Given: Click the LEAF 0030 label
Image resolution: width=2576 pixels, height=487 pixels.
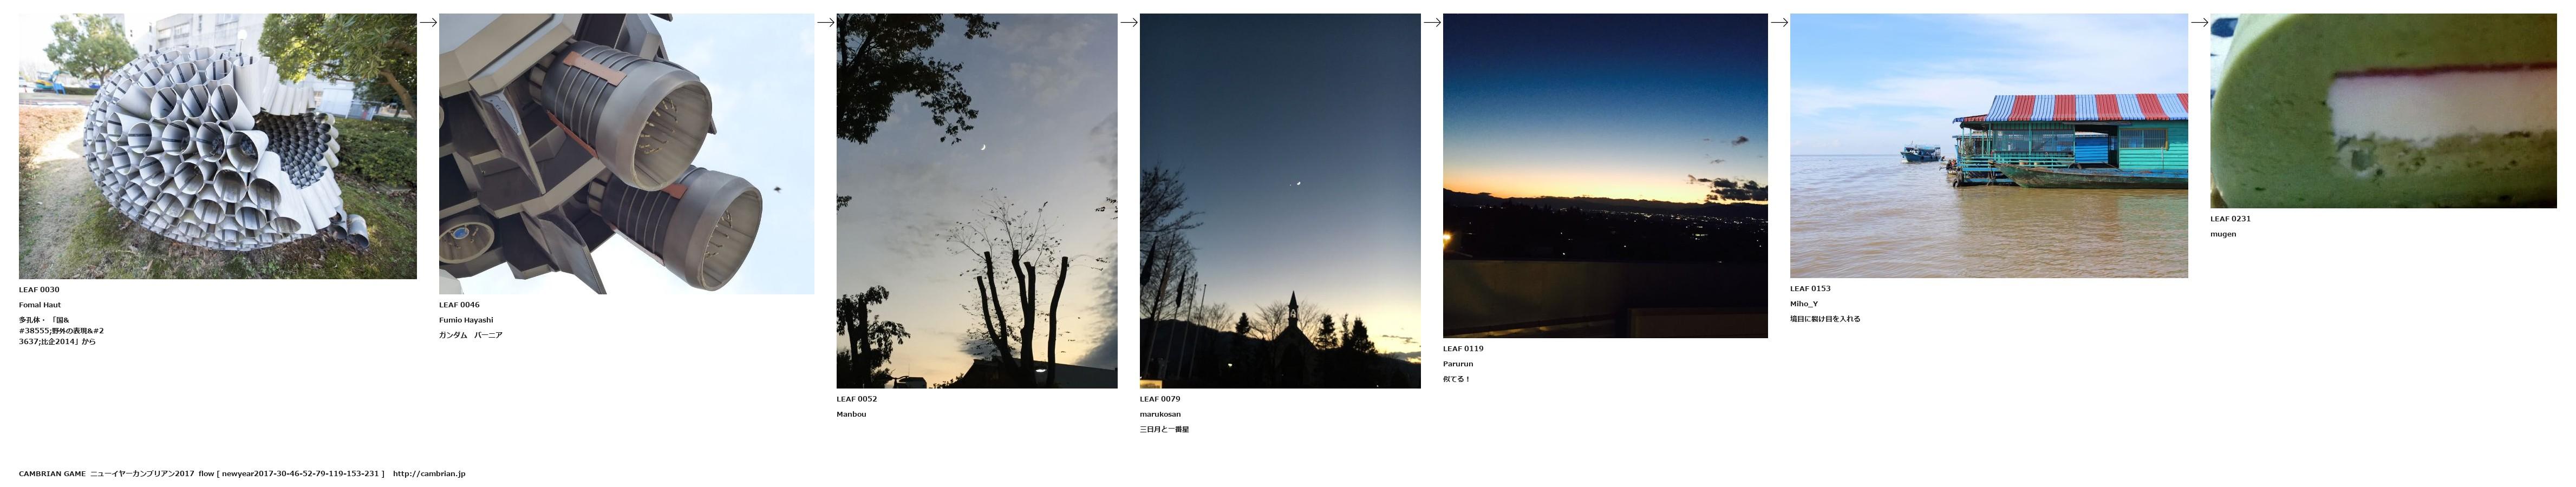Looking at the screenshot, I should [39, 290].
